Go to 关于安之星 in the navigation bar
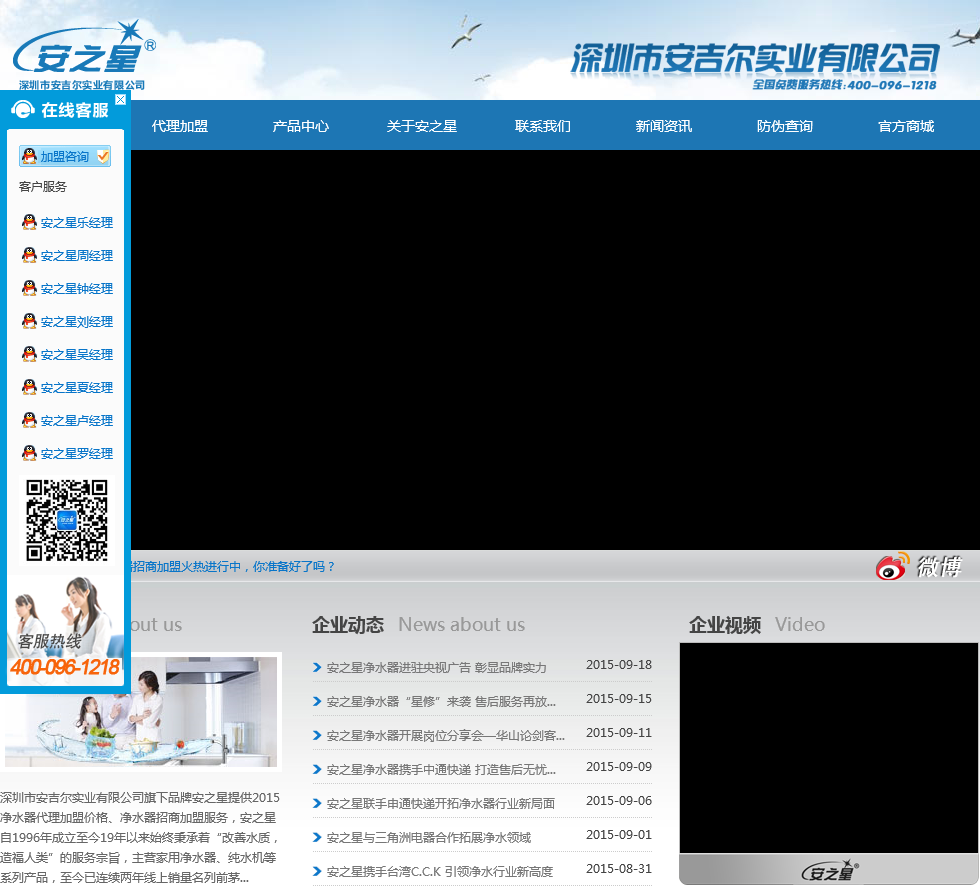Image resolution: width=980 pixels, height=891 pixels. coord(422,126)
